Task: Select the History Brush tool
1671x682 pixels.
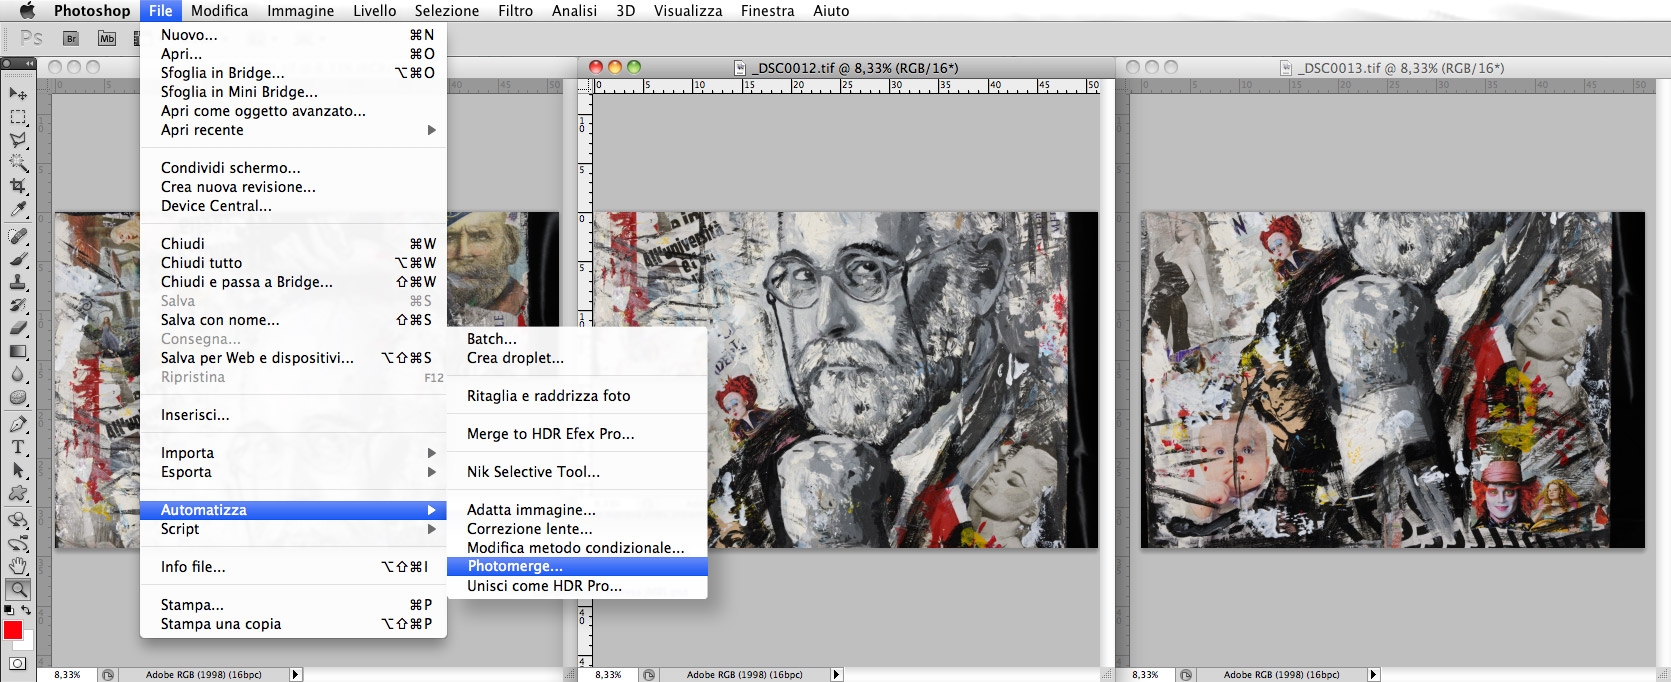Action: coord(18,305)
